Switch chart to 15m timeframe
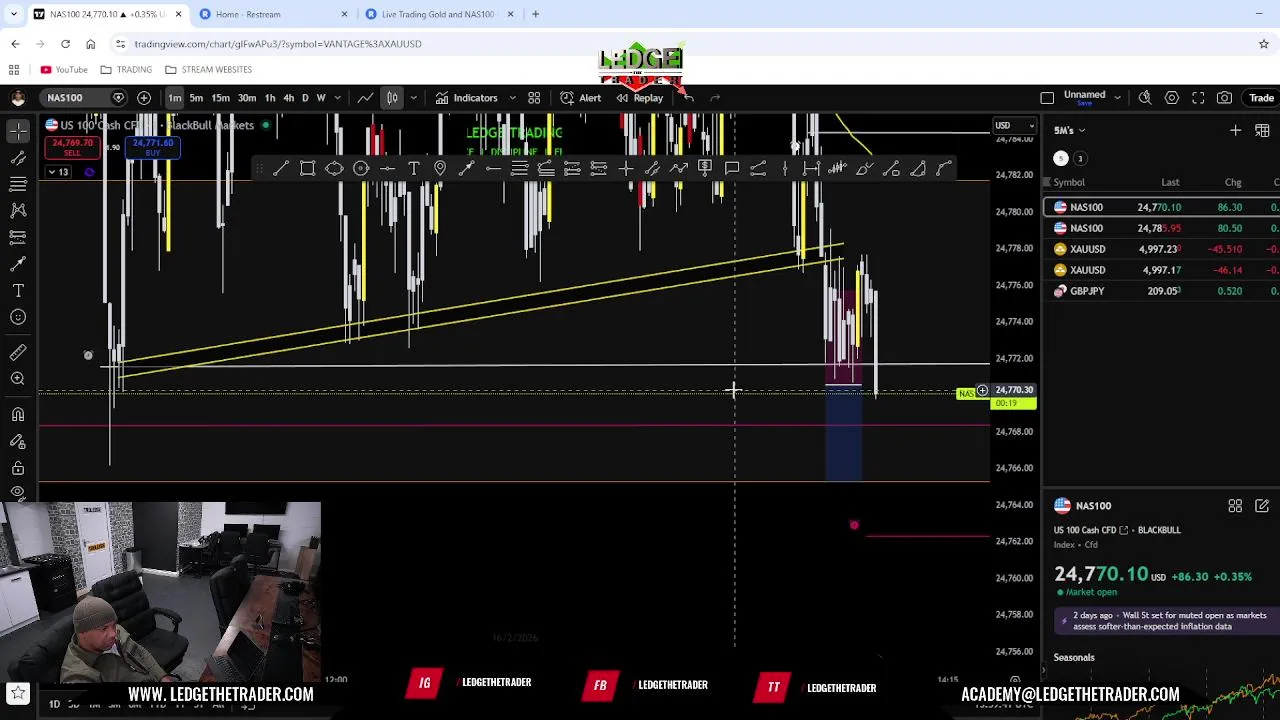1280x720 pixels. pos(220,98)
